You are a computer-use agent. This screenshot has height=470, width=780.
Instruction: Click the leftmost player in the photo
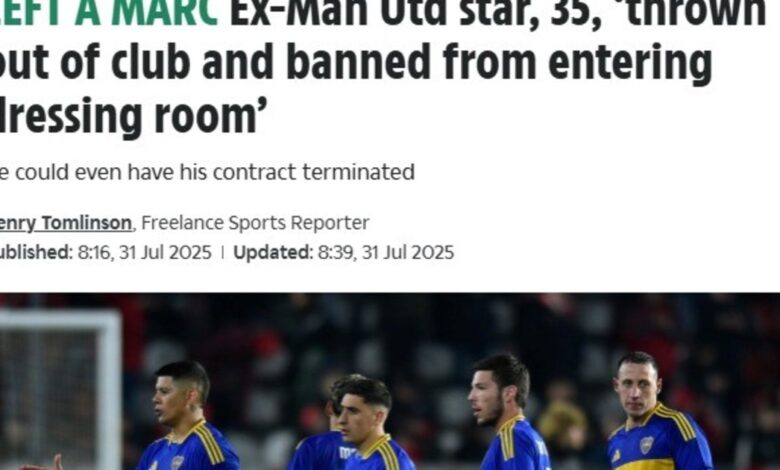(x=188, y=417)
